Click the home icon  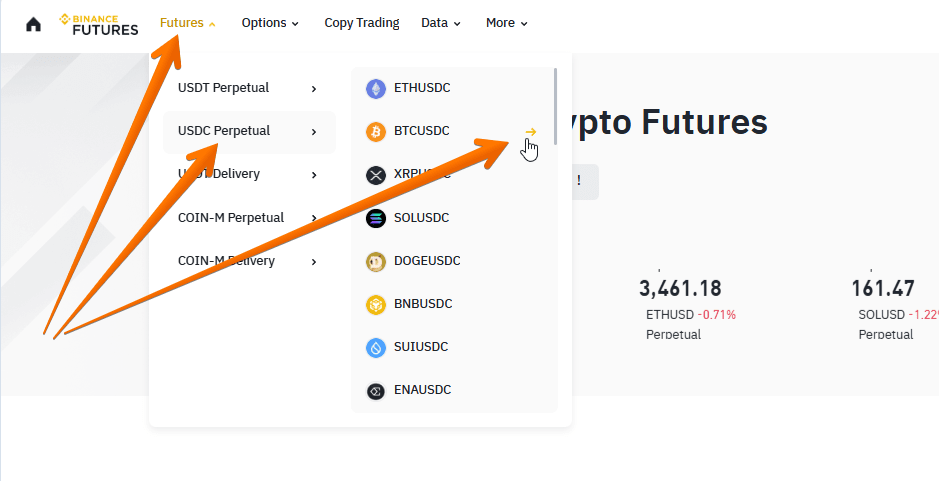(33, 24)
